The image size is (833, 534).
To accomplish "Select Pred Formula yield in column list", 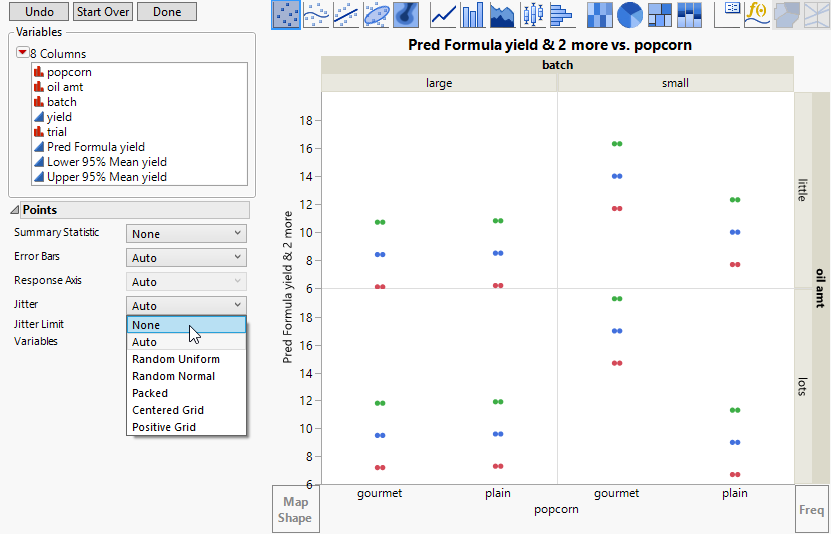I will [96, 147].
